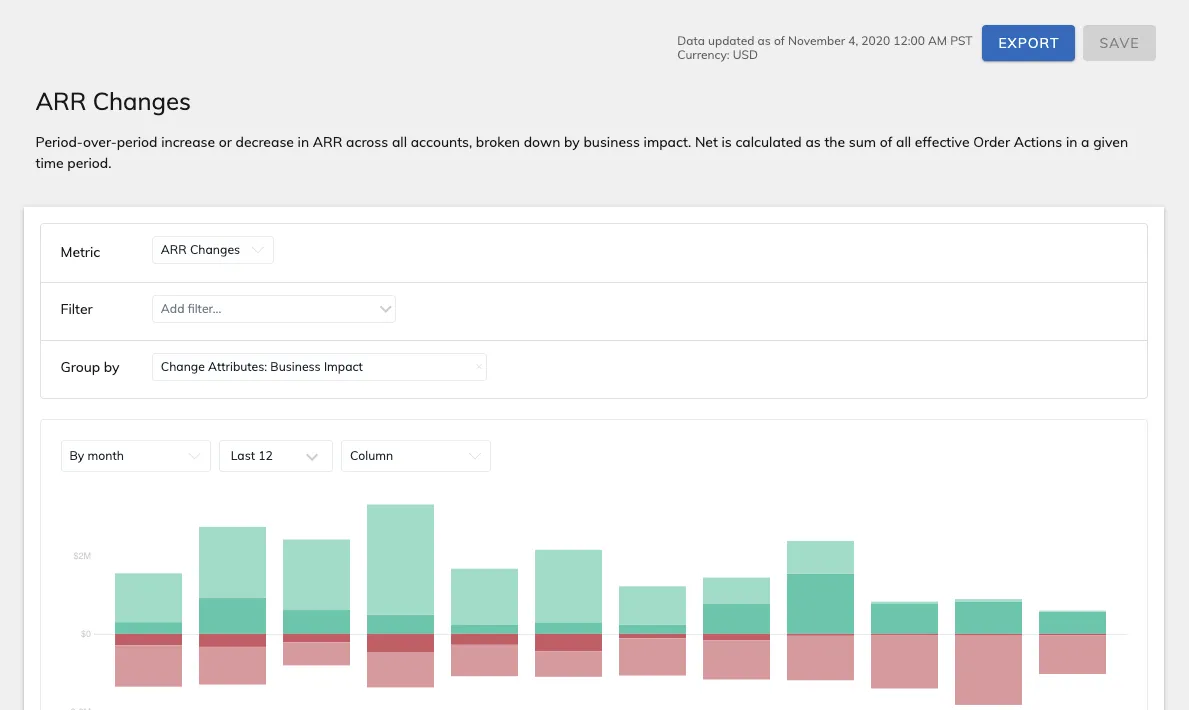Image resolution: width=1189 pixels, height=710 pixels.
Task: Expand the By month period dropdown
Action: pos(136,456)
